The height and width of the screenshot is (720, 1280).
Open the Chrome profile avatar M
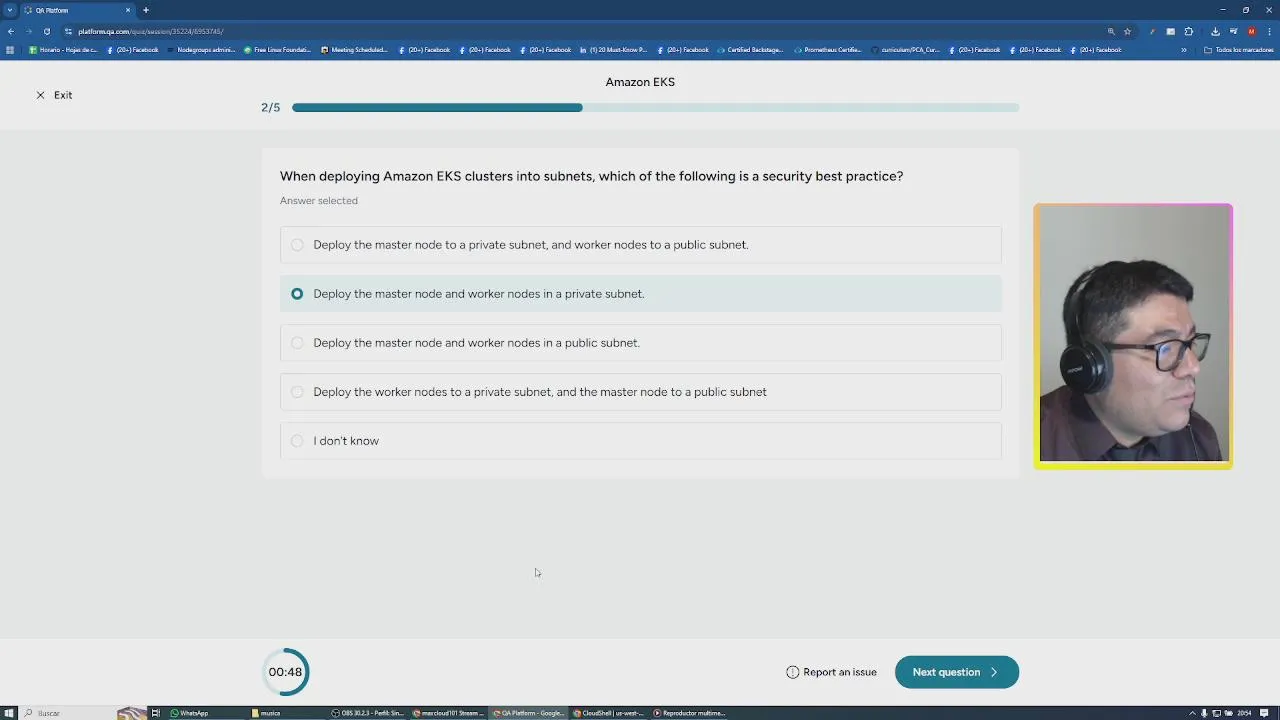coord(1251,31)
